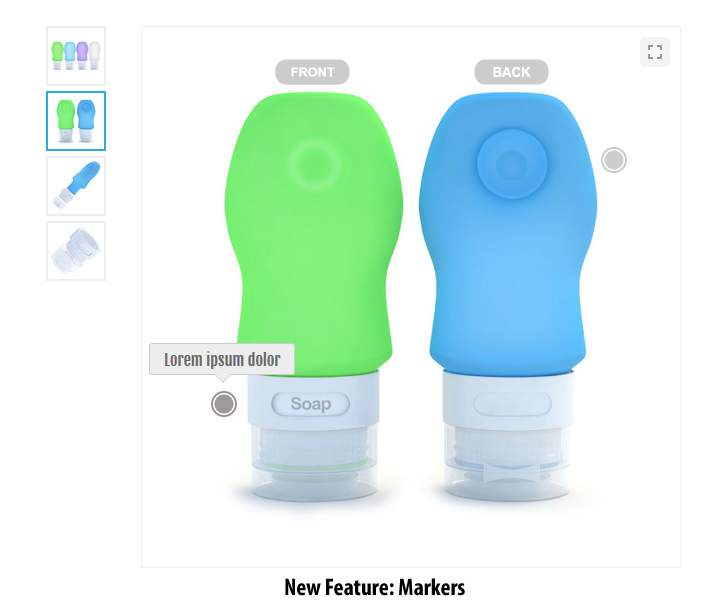
Task: Select the tilted blue bottle thumbnail
Action: coord(76,186)
